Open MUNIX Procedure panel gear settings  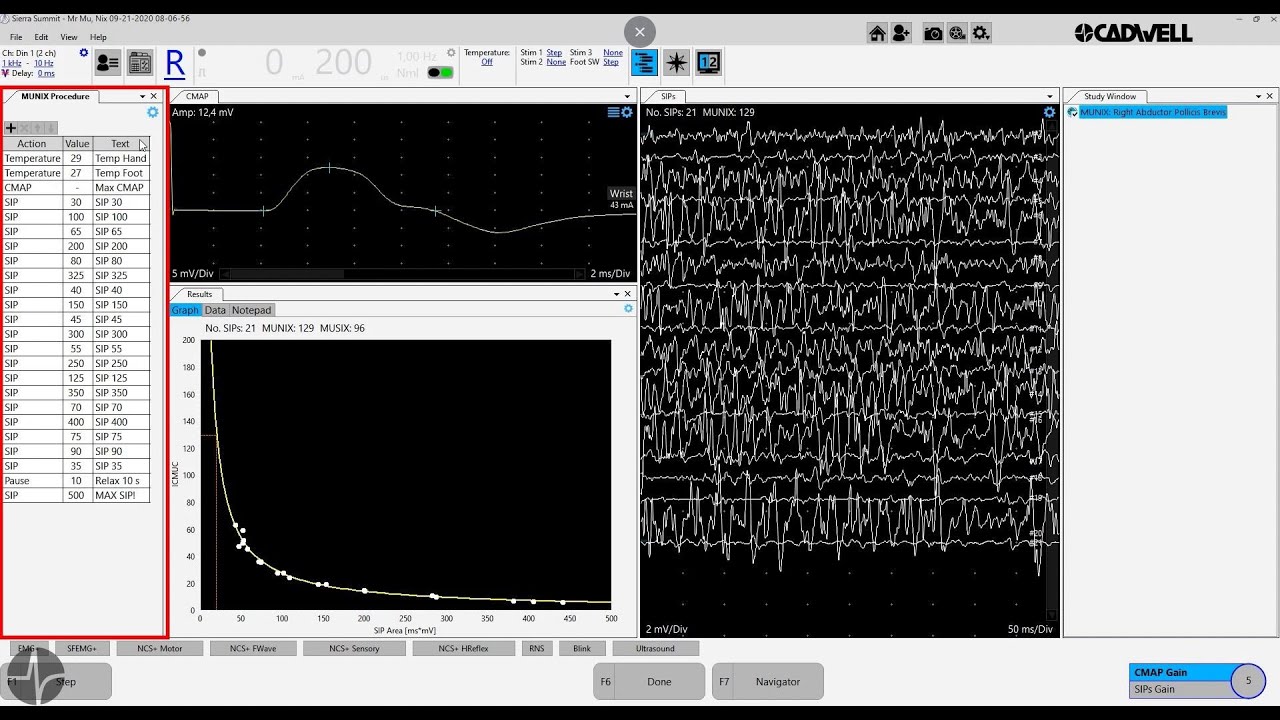[153, 112]
